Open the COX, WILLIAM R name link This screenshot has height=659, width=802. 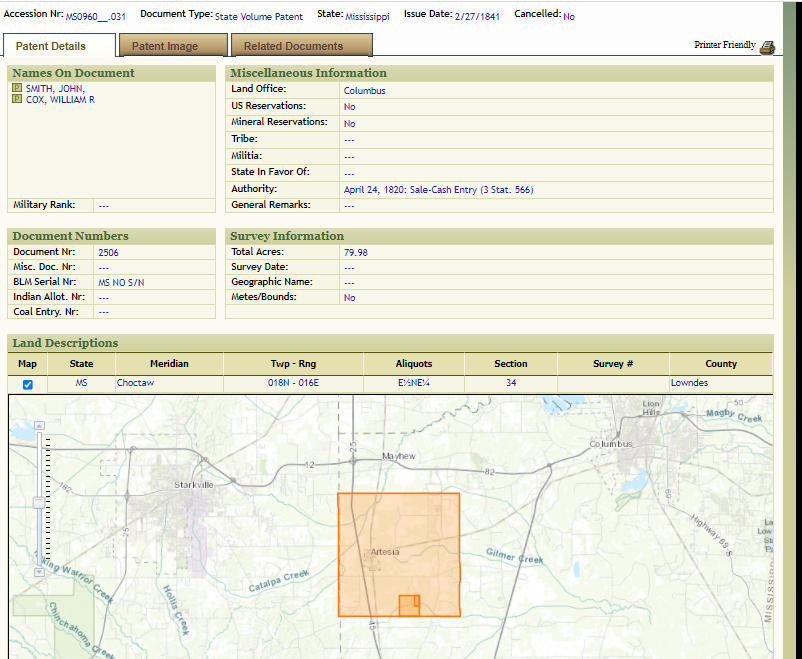[60, 100]
